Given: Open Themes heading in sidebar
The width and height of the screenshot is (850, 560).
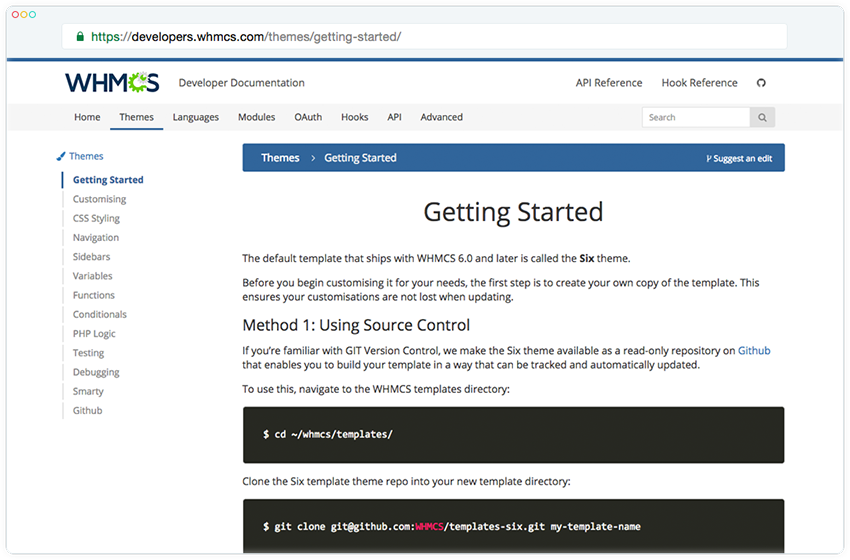Looking at the screenshot, I should [x=86, y=156].
